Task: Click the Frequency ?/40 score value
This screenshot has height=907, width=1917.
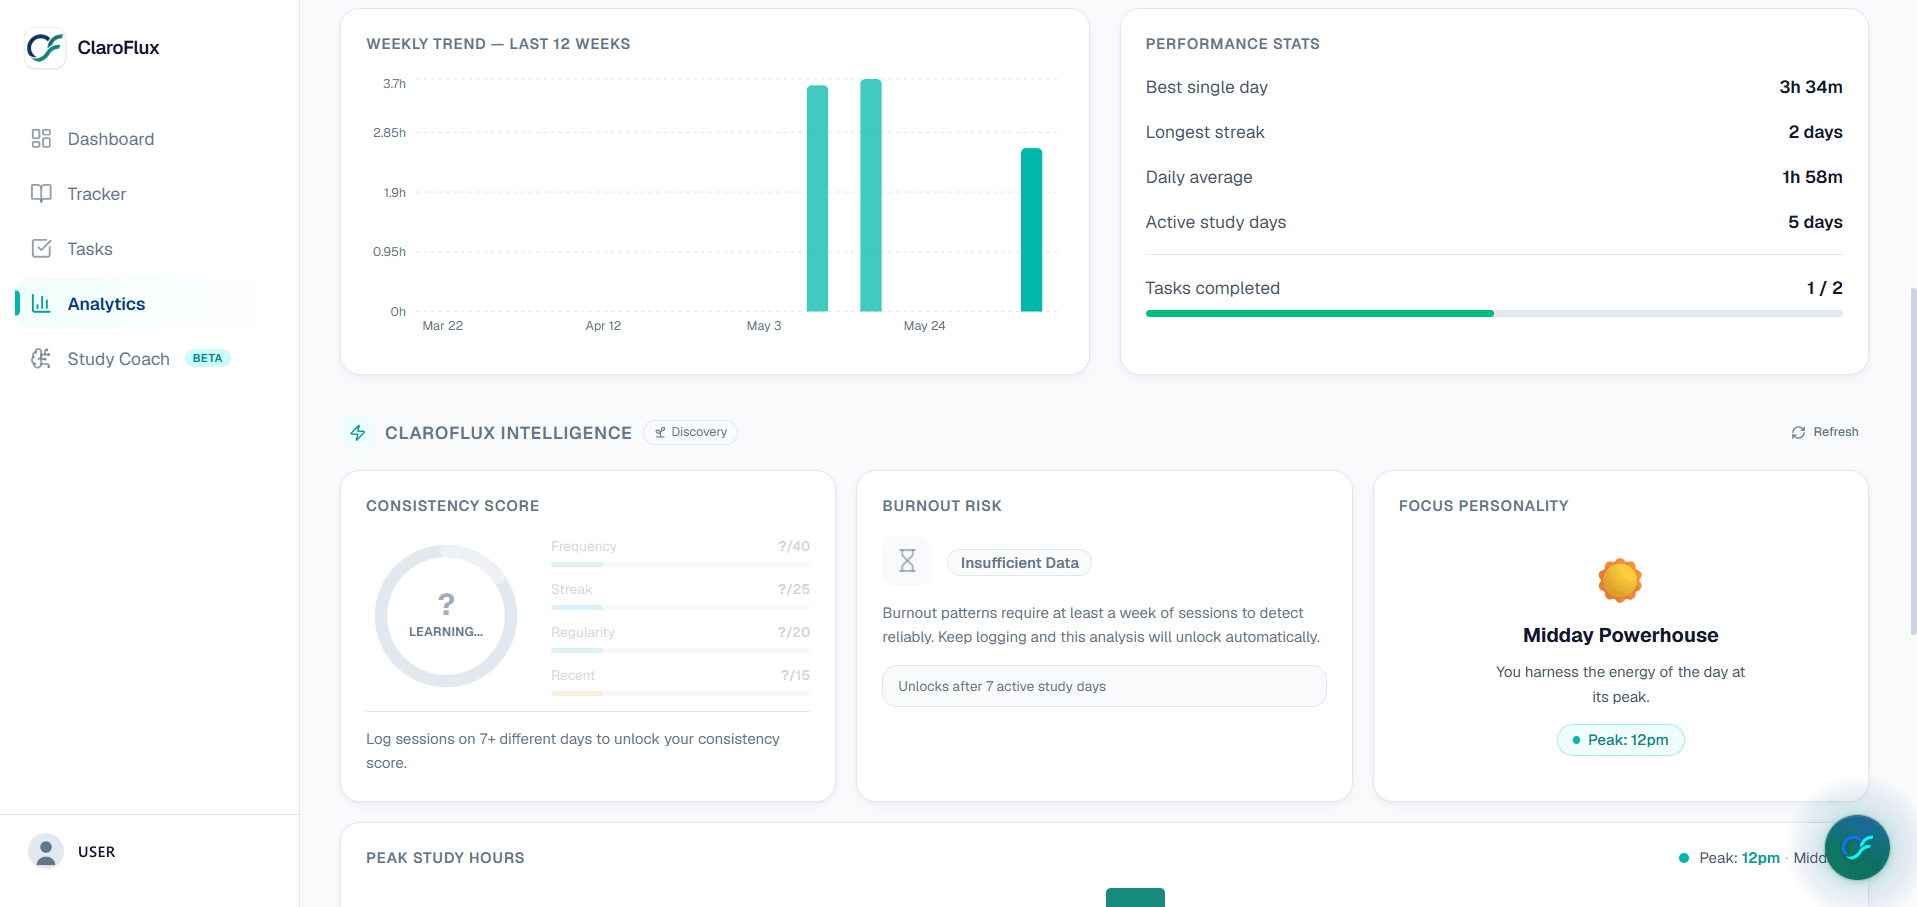Action: click(794, 546)
